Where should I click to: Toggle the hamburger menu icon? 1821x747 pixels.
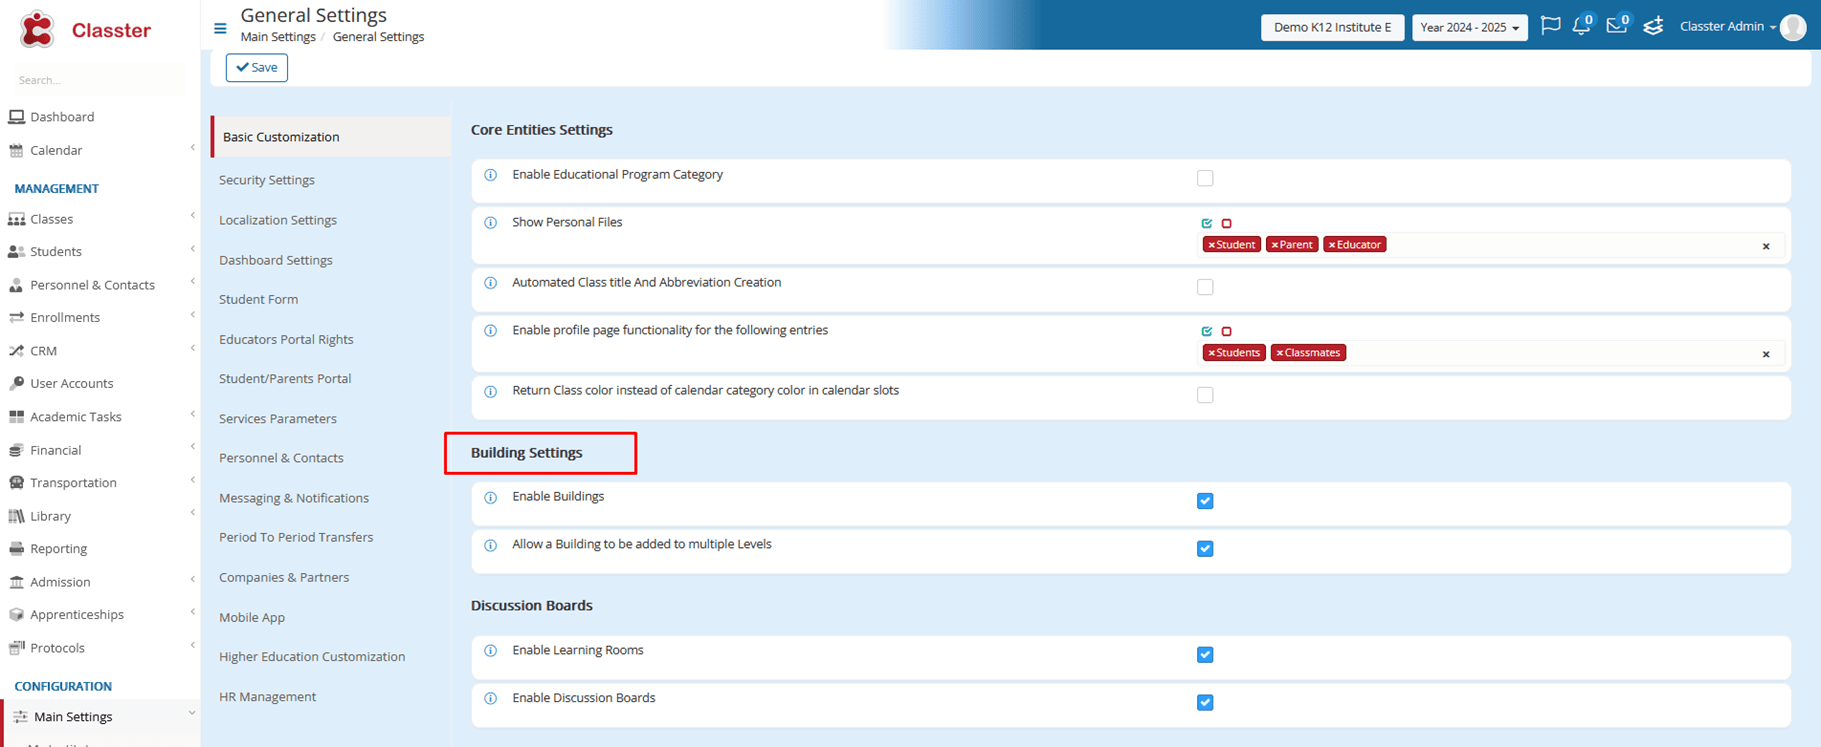[220, 28]
